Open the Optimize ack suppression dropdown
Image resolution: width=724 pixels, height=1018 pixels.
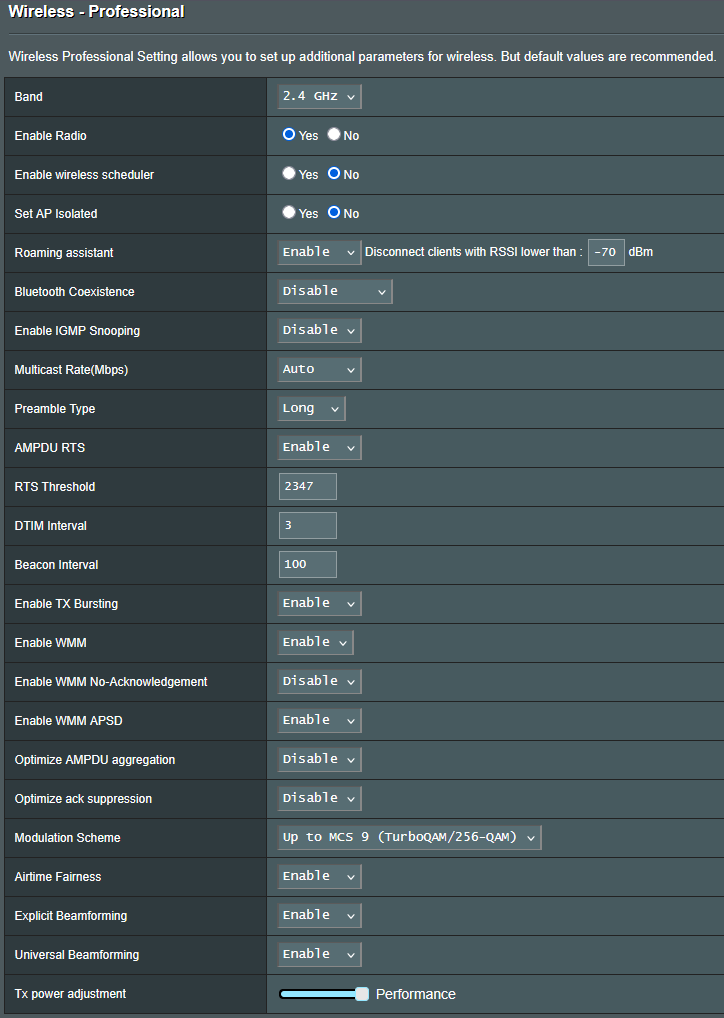[x=319, y=798]
